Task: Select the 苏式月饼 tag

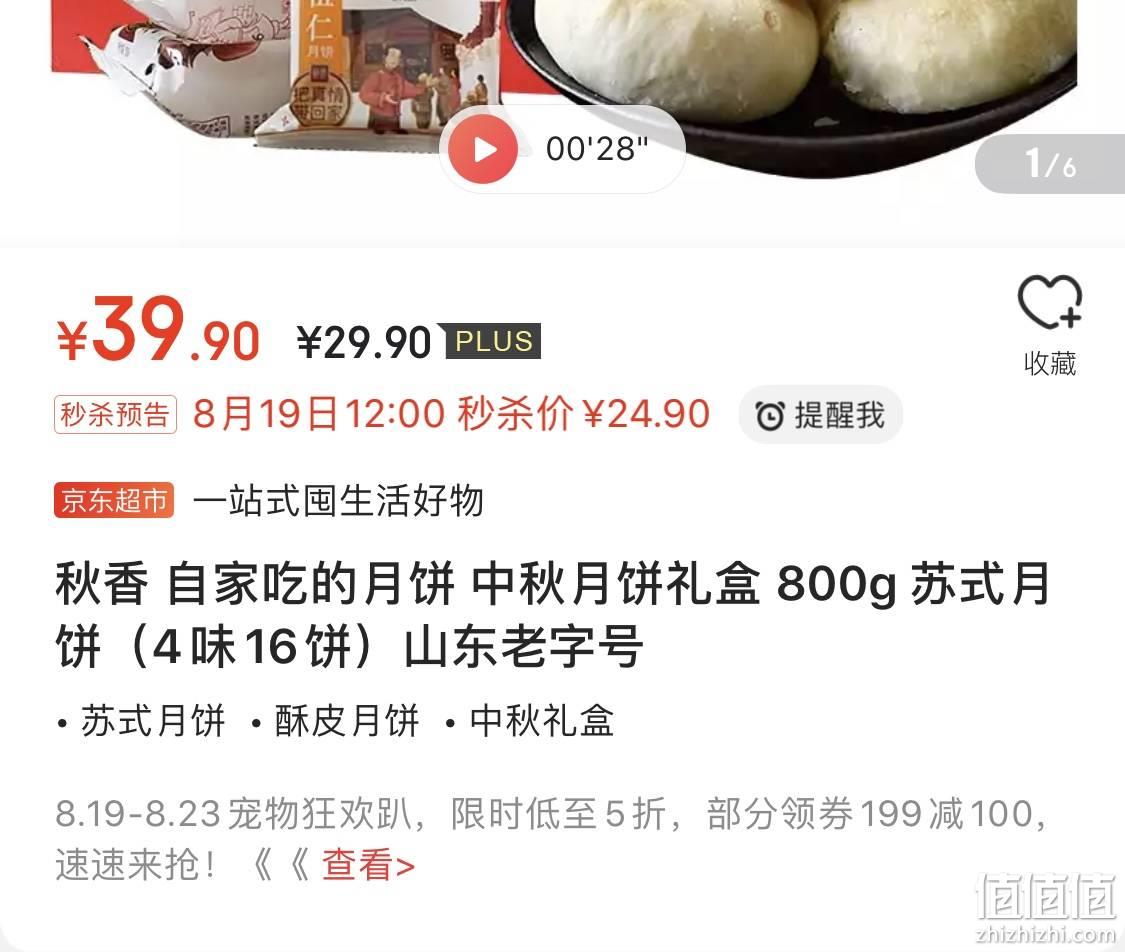Action: point(153,720)
